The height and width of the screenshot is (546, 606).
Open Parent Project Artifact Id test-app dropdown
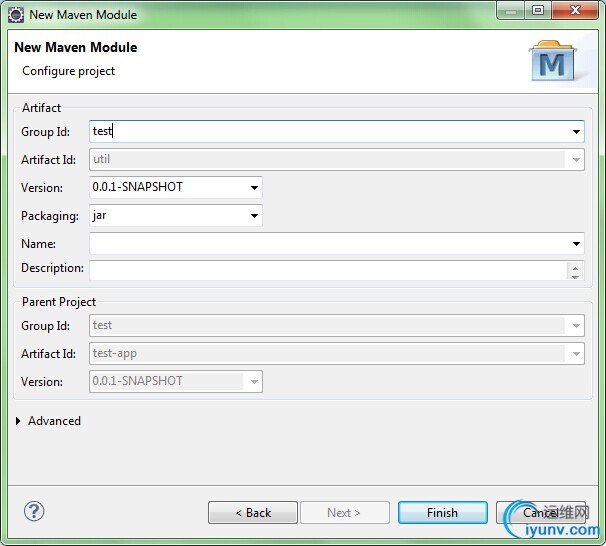pyautogui.click(x=576, y=354)
